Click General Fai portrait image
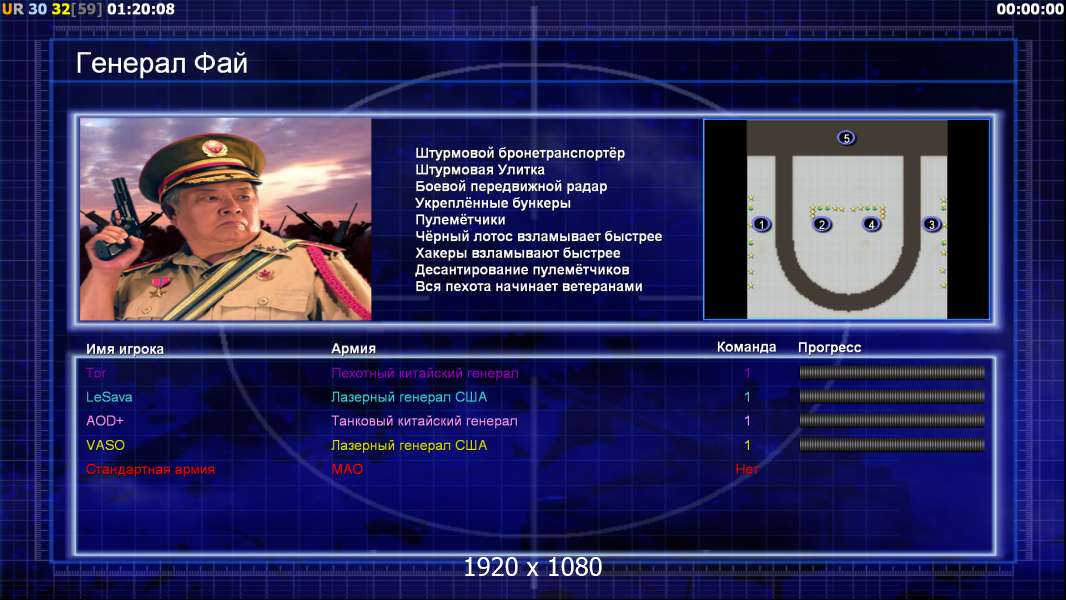 click(226, 219)
